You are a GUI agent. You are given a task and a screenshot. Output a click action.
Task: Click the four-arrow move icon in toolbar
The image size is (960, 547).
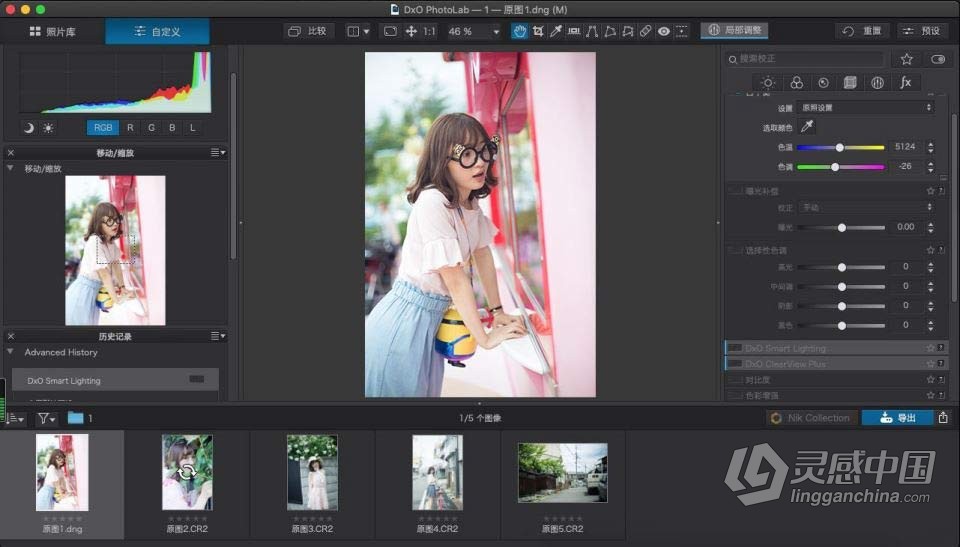[x=411, y=31]
